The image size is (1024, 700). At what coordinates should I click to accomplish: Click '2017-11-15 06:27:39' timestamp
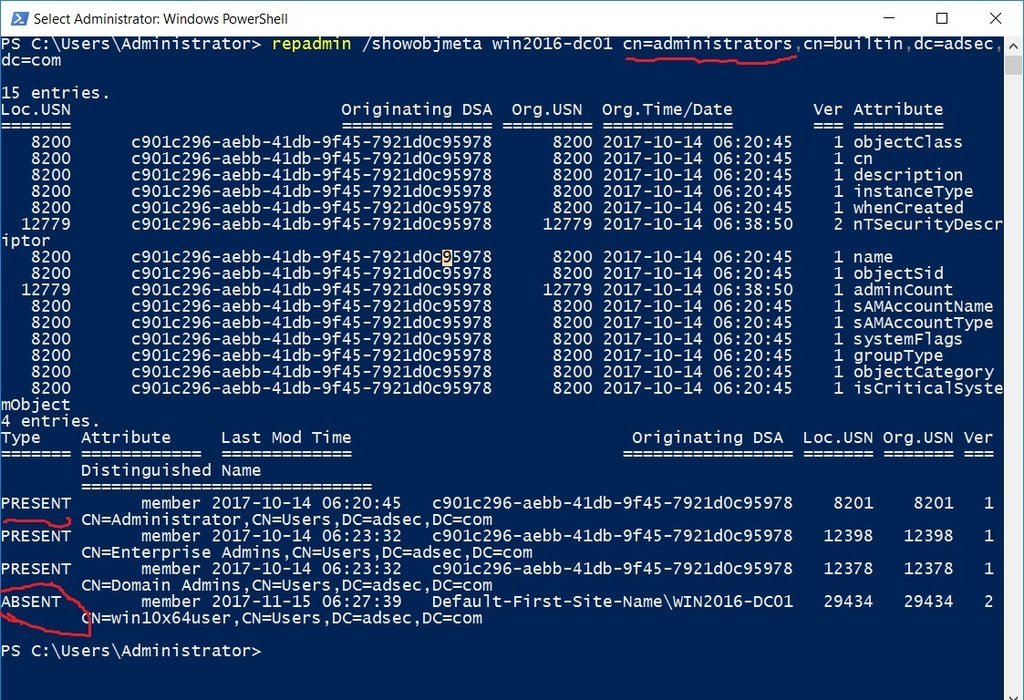click(x=306, y=601)
